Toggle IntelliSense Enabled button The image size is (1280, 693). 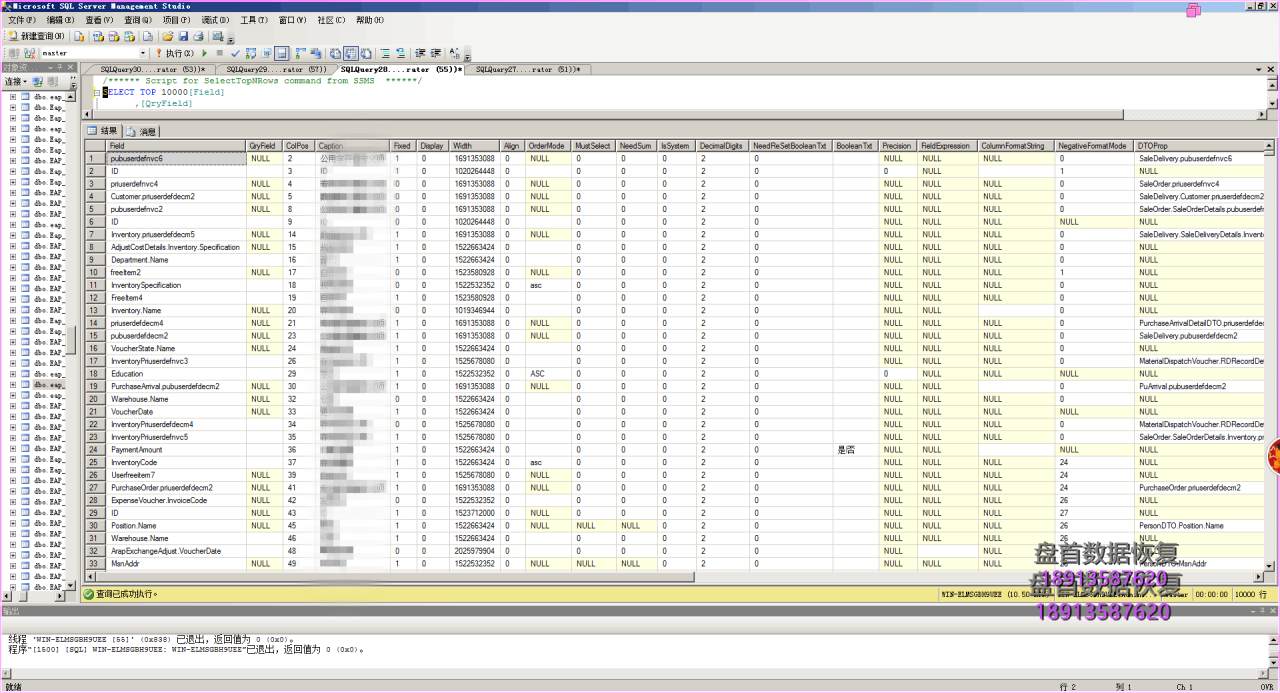click(281, 53)
